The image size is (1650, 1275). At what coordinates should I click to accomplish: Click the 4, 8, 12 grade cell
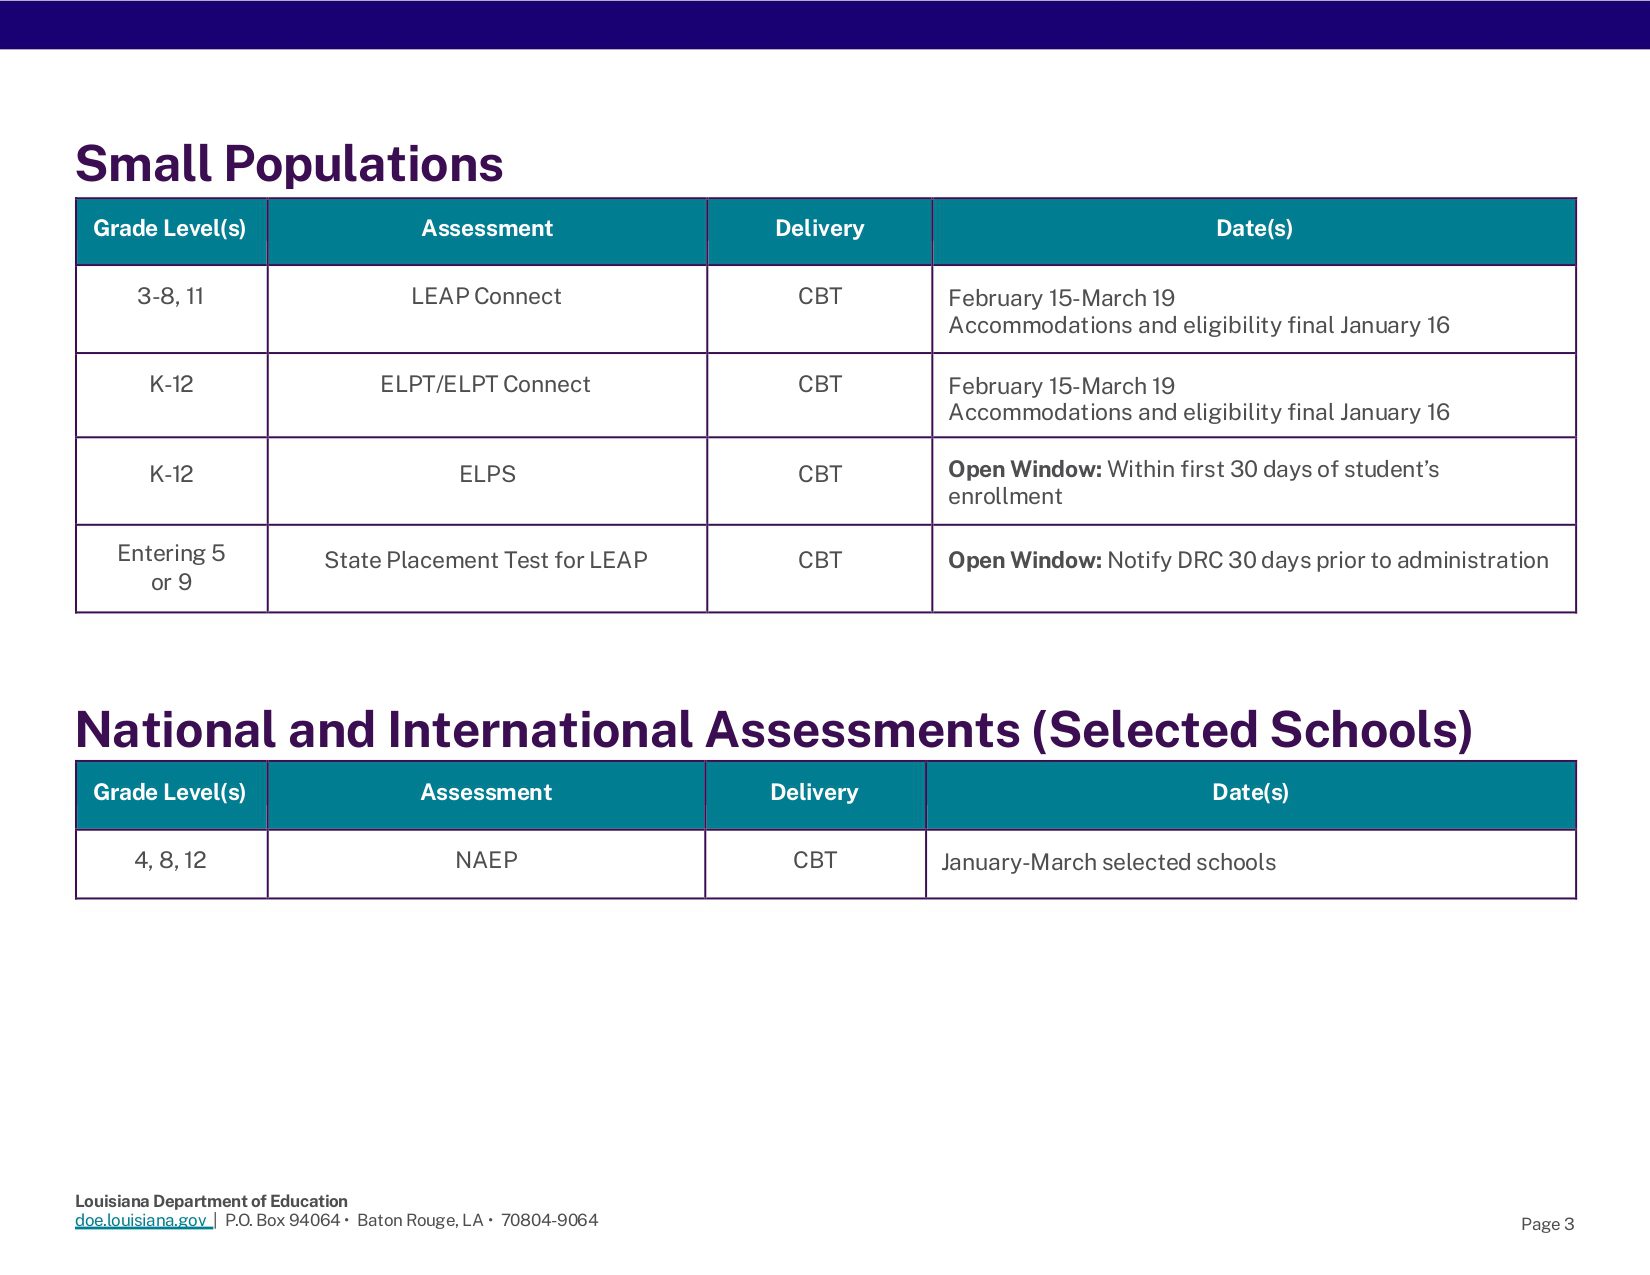pos(171,861)
